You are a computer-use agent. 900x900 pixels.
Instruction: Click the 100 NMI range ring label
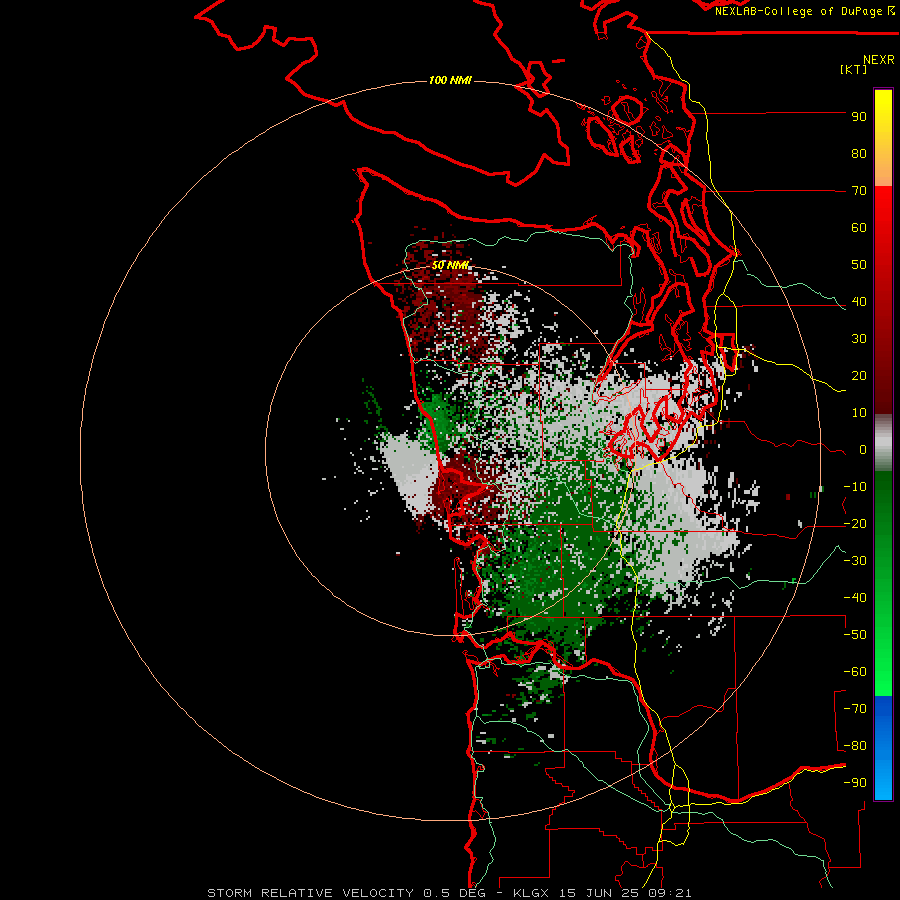[450, 80]
